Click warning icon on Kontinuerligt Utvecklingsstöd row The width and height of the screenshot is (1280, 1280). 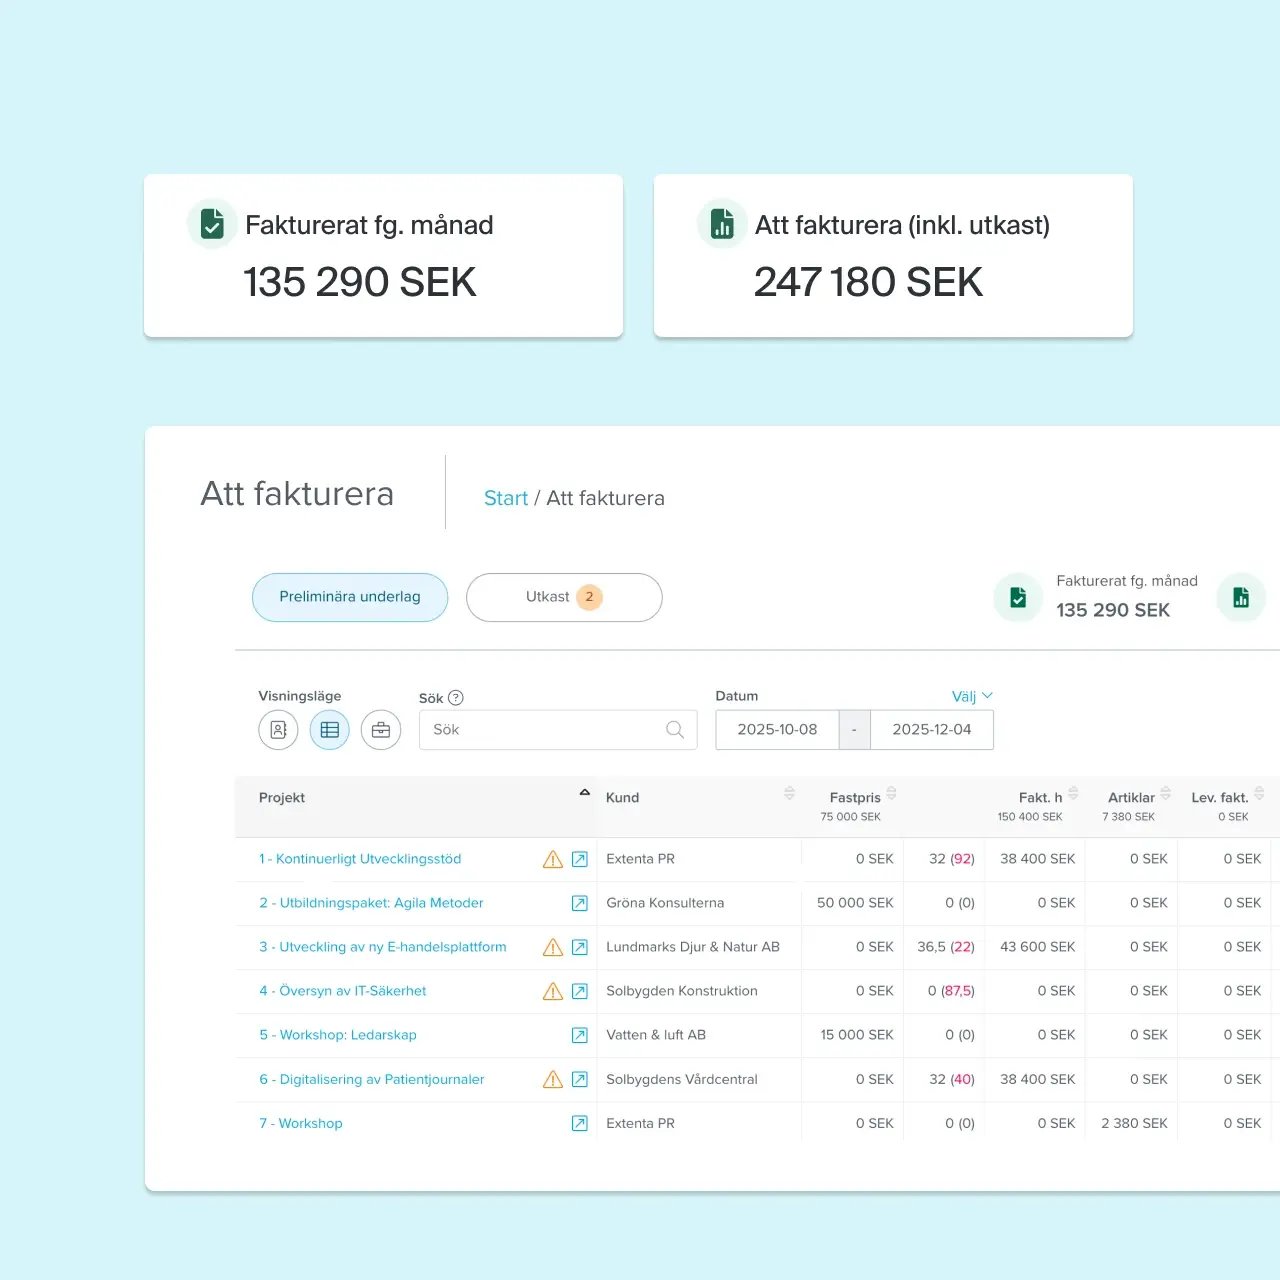(x=552, y=859)
